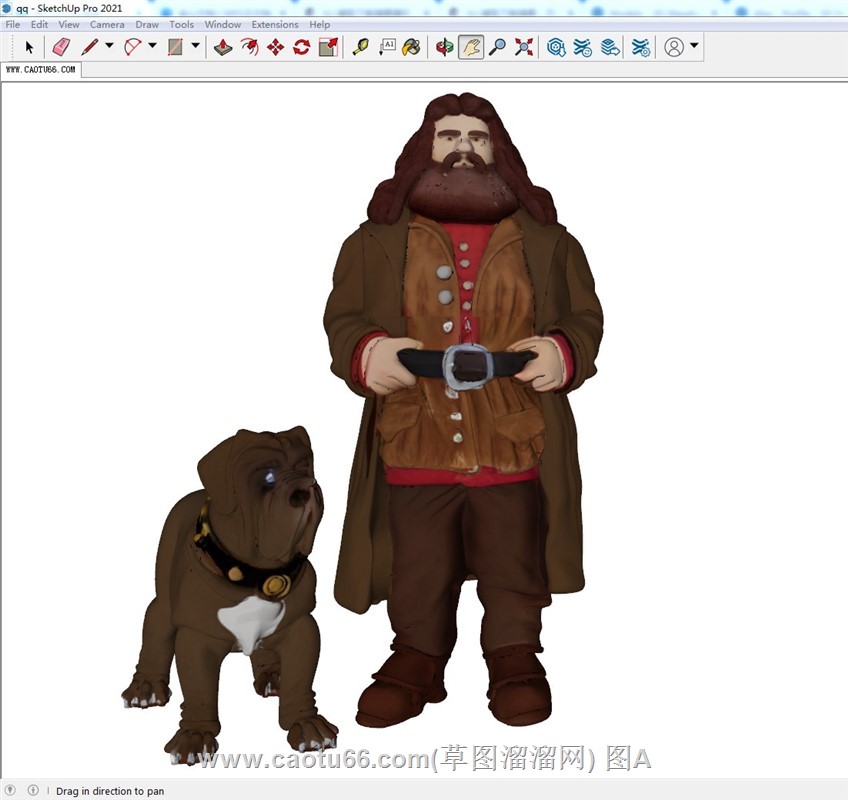Click the bearded man figure model
Image resolution: width=848 pixels, height=800 pixels.
[464, 411]
